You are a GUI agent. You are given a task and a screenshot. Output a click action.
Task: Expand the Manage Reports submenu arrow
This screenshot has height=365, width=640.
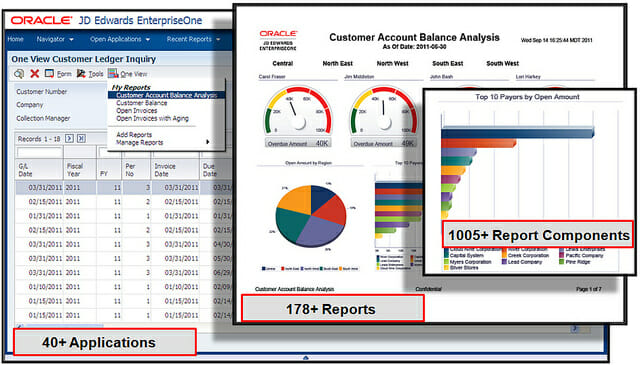[x=208, y=142]
